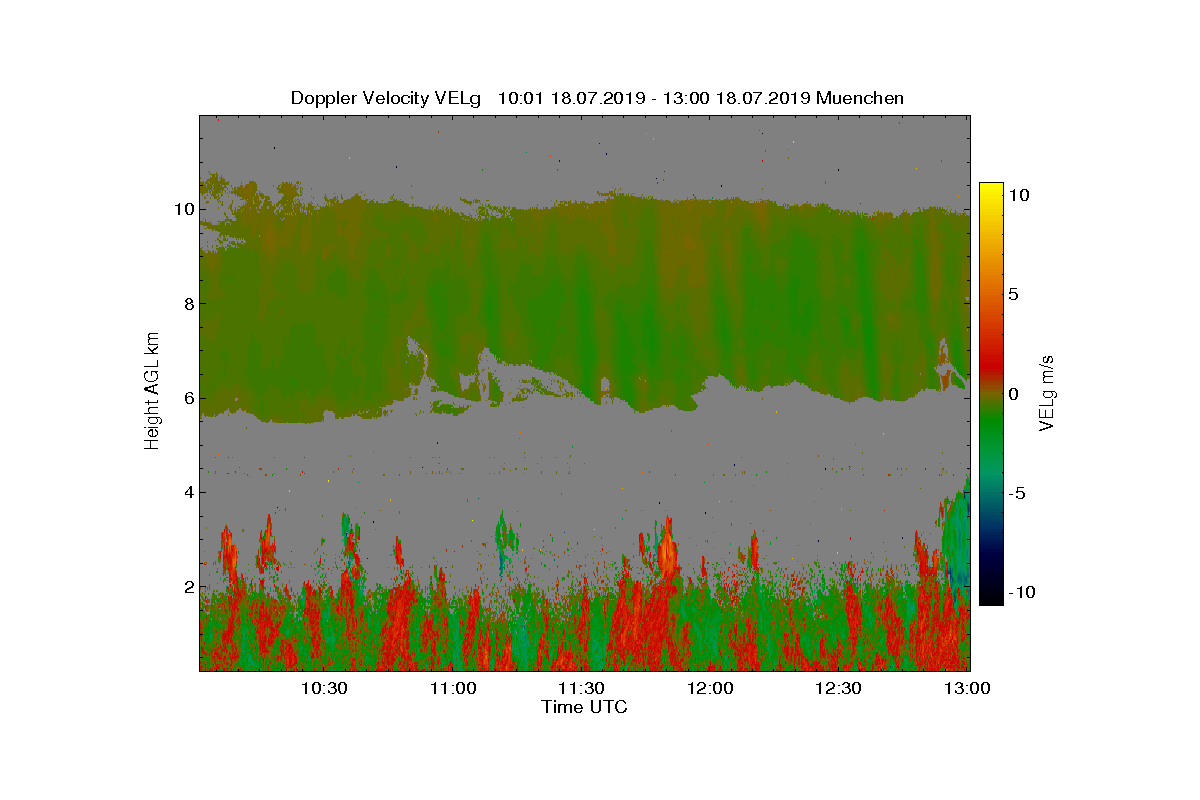This screenshot has height=800, width=1200.
Task: Click the 12:00 time axis label
Action: pos(710,688)
